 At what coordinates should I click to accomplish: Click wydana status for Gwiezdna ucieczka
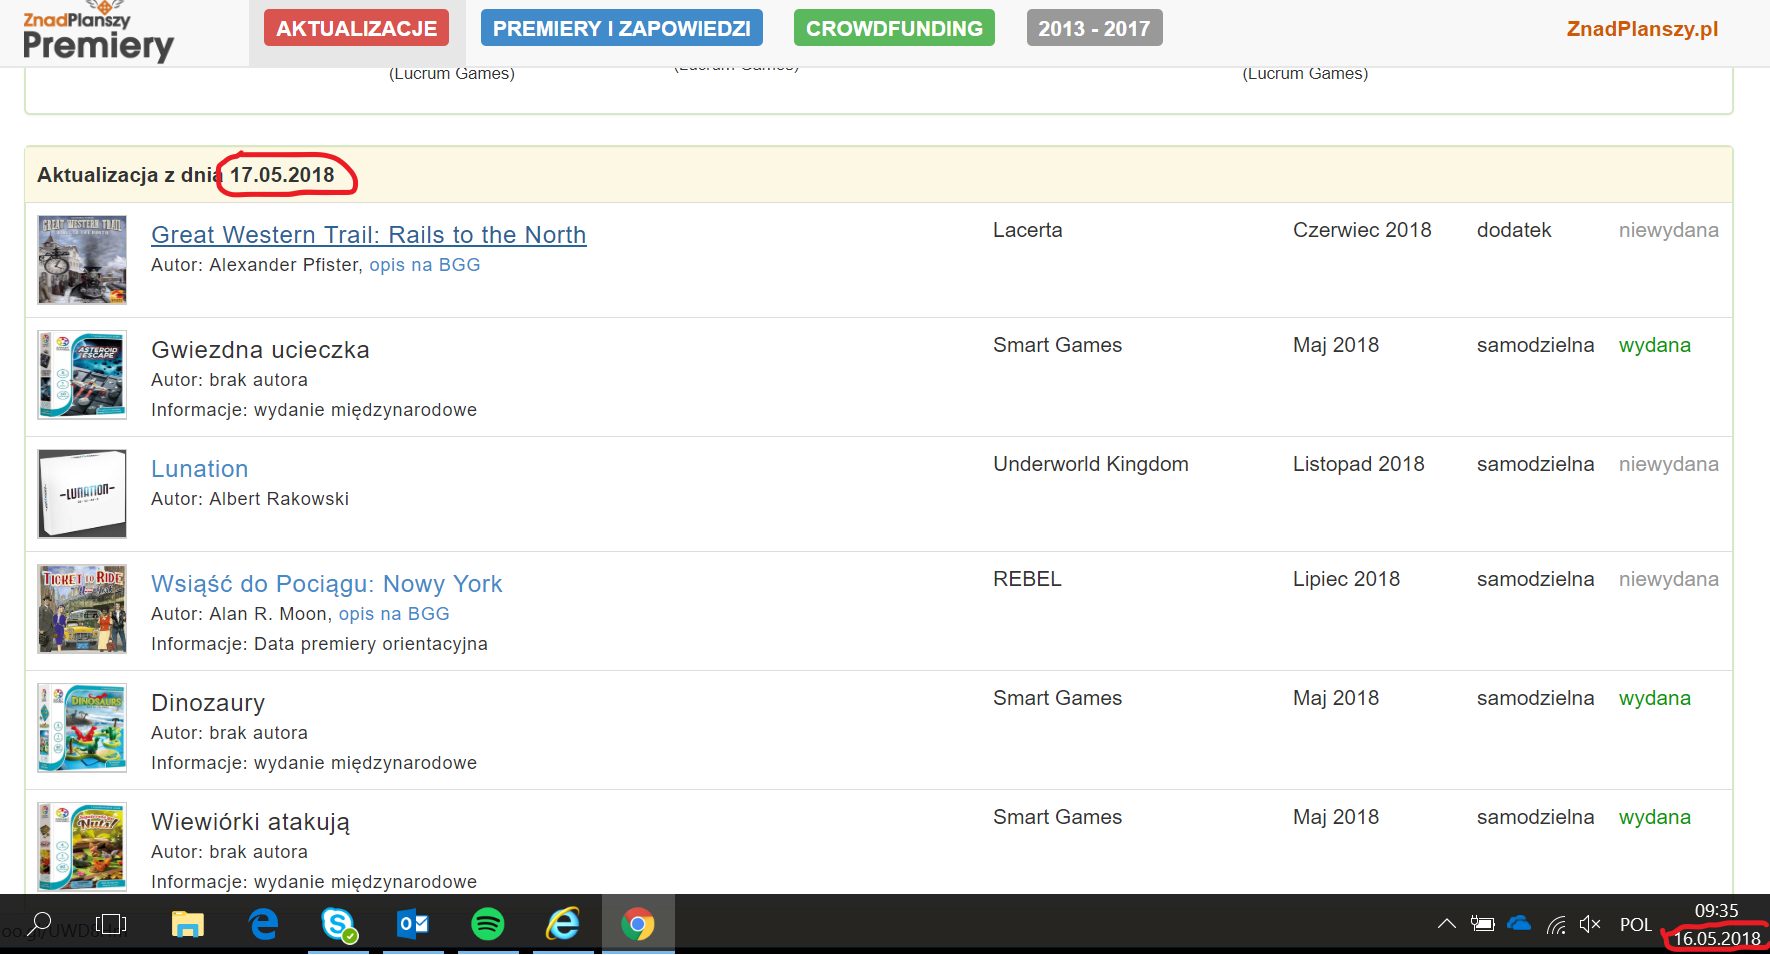1654,345
